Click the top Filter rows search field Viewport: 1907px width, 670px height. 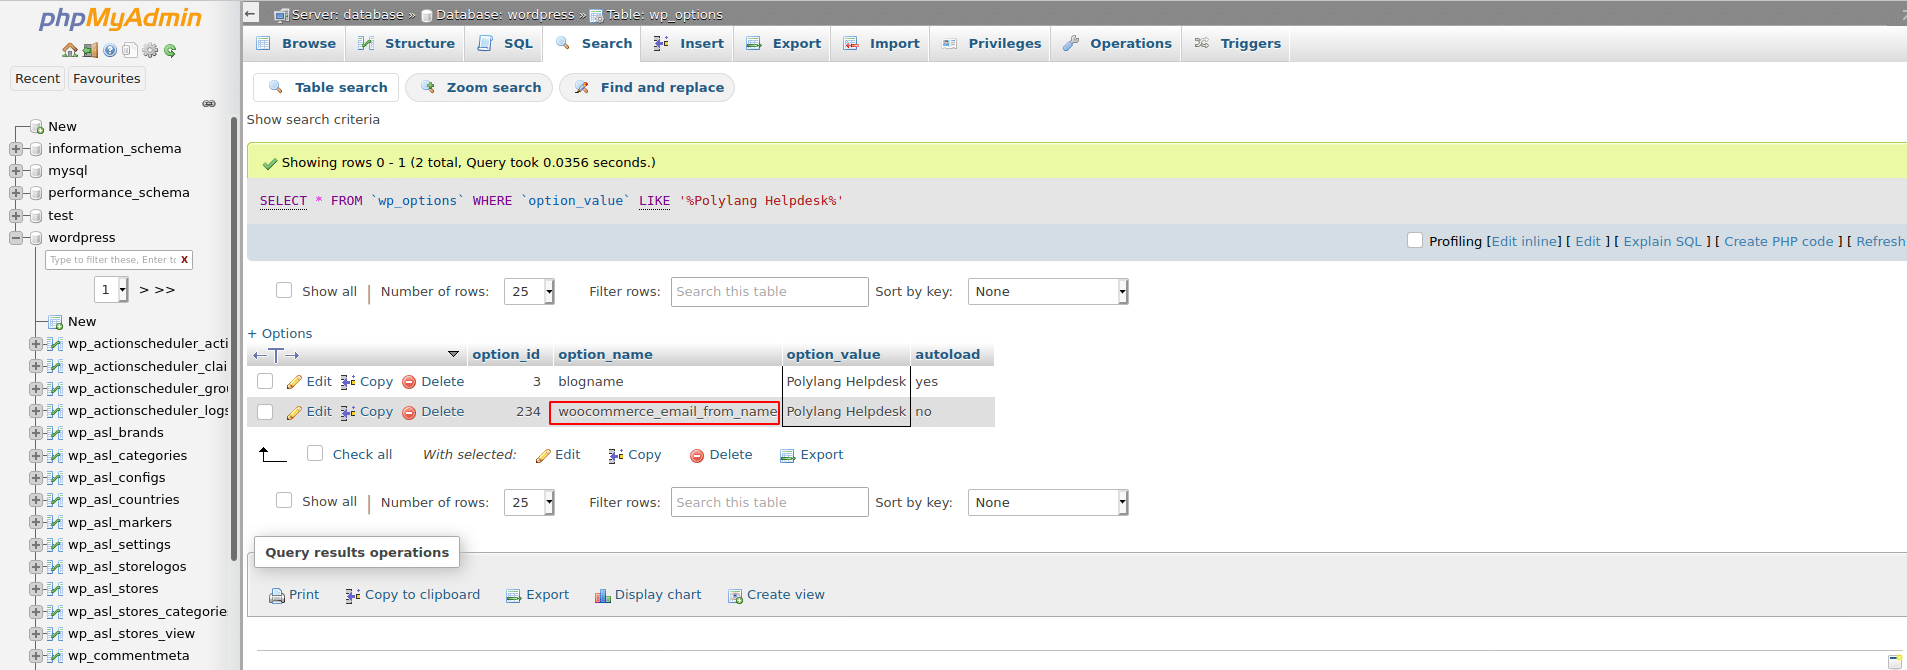[769, 291]
